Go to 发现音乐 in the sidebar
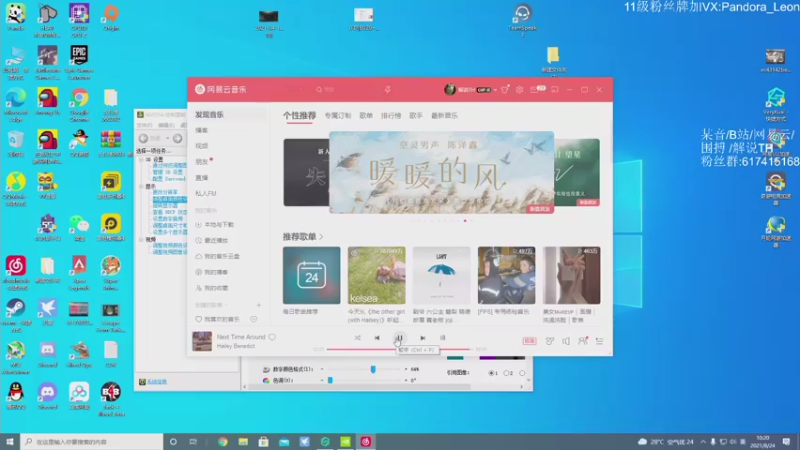 point(228,114)
